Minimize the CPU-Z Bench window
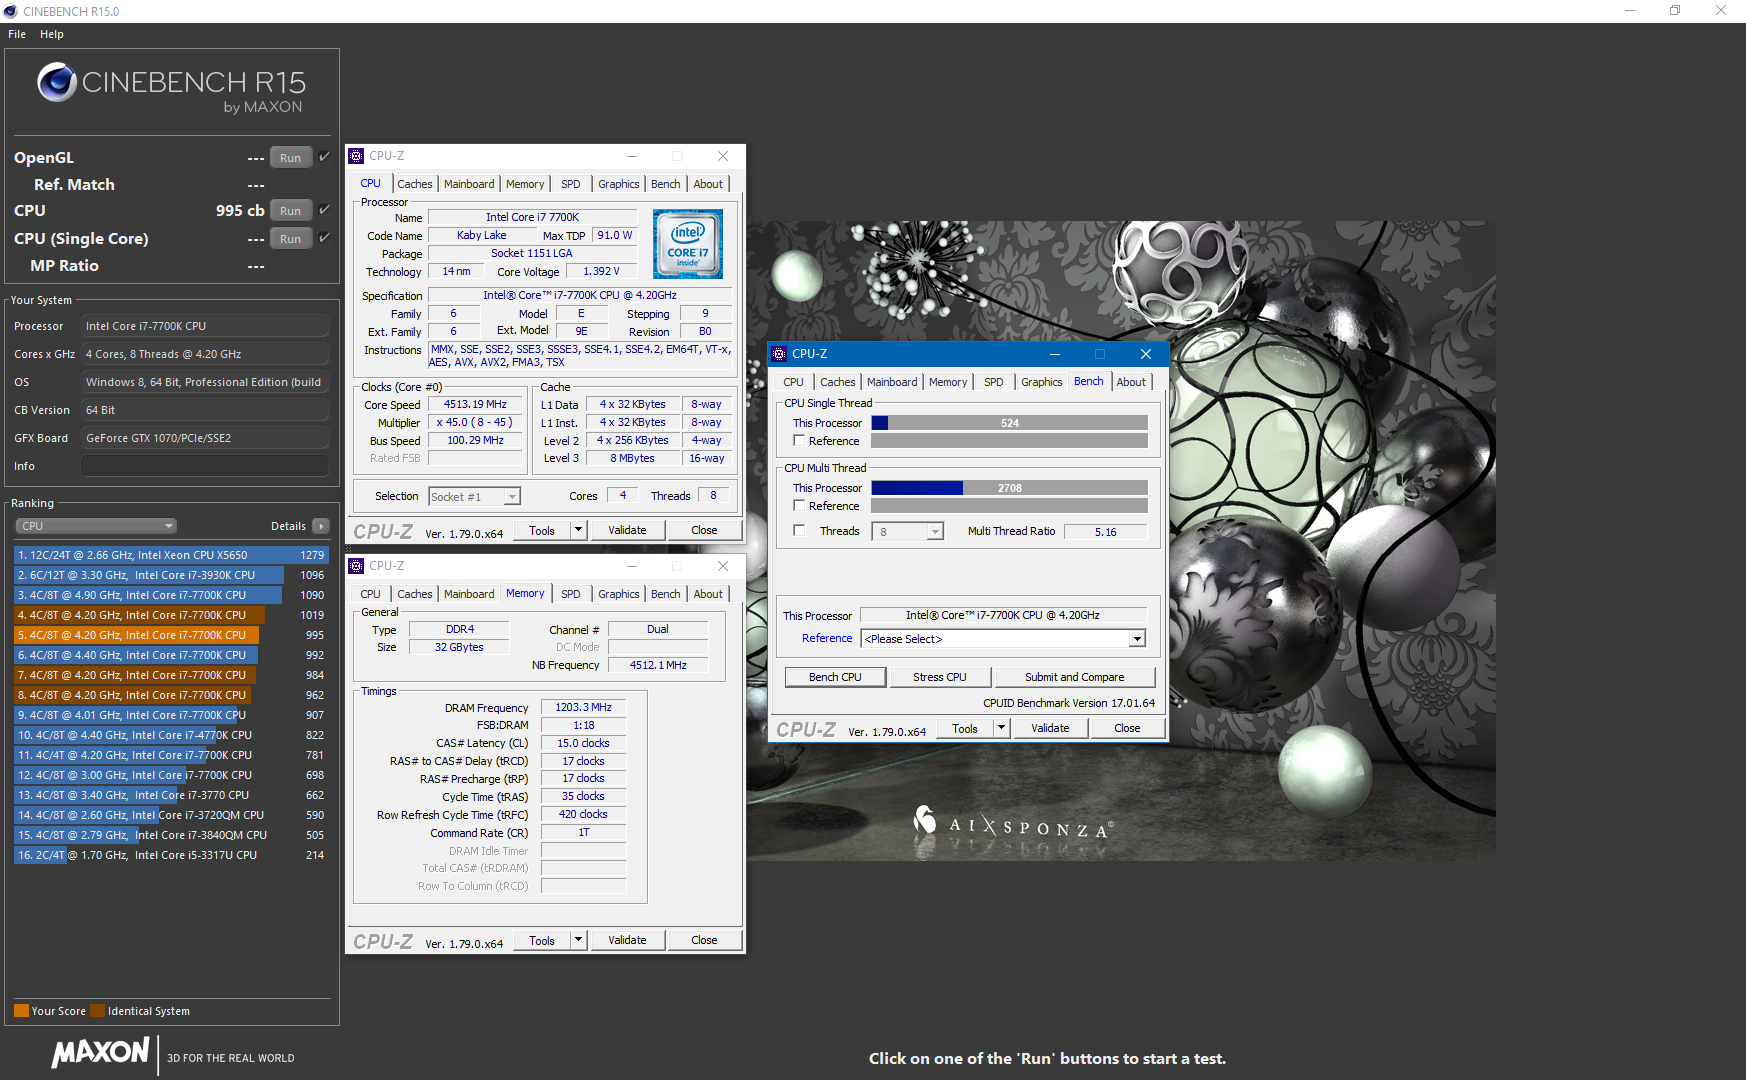 point(1054,354)
